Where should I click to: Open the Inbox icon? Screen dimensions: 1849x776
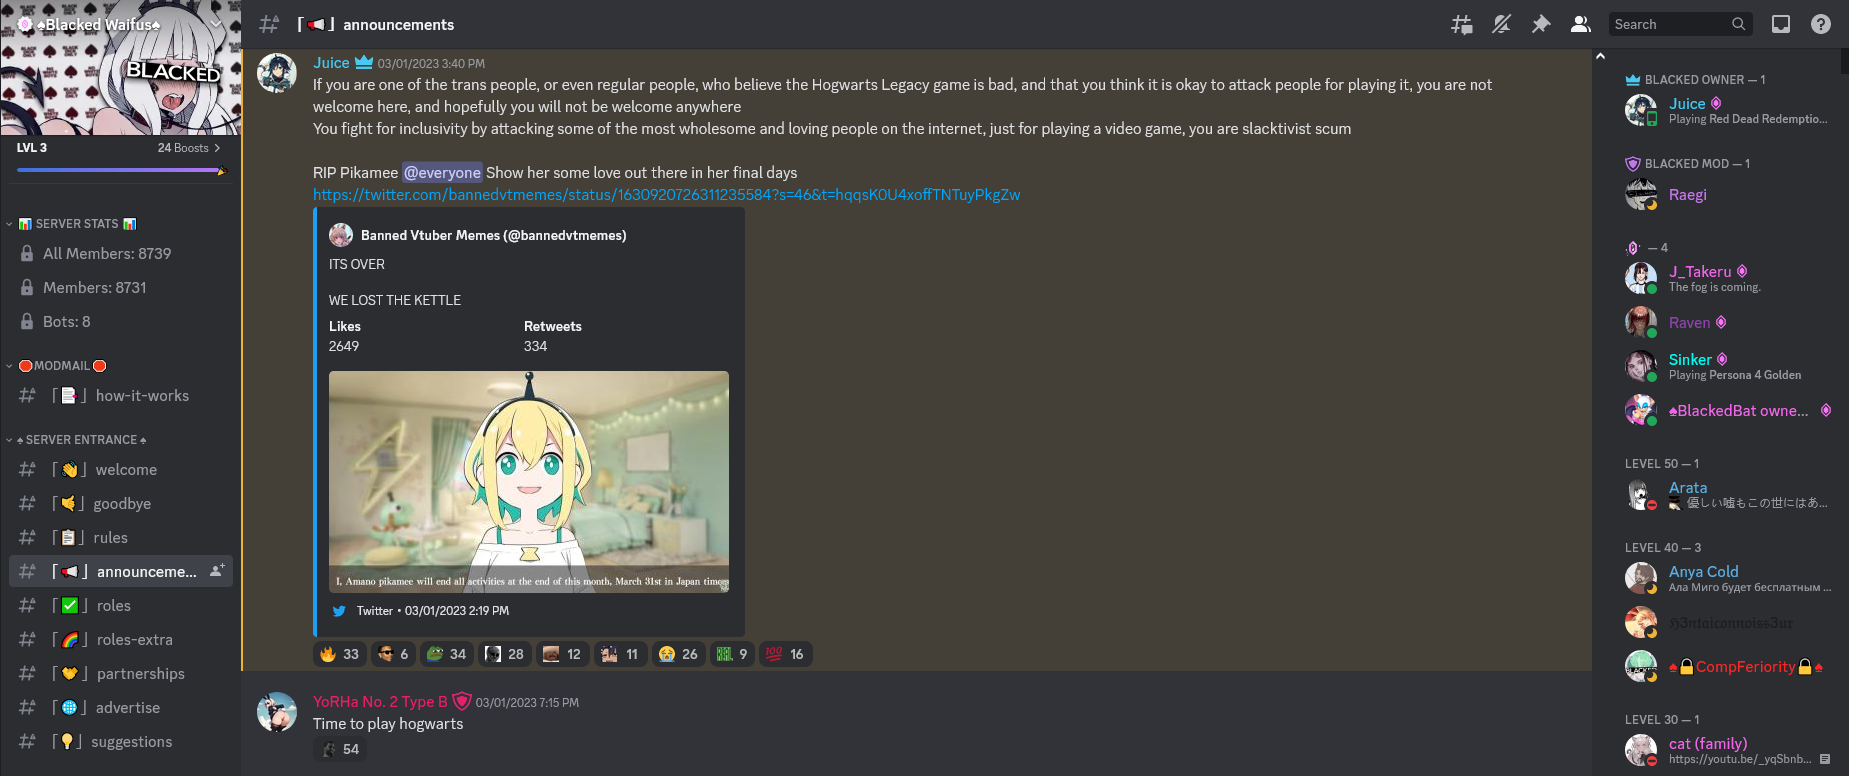(1781, 24)
